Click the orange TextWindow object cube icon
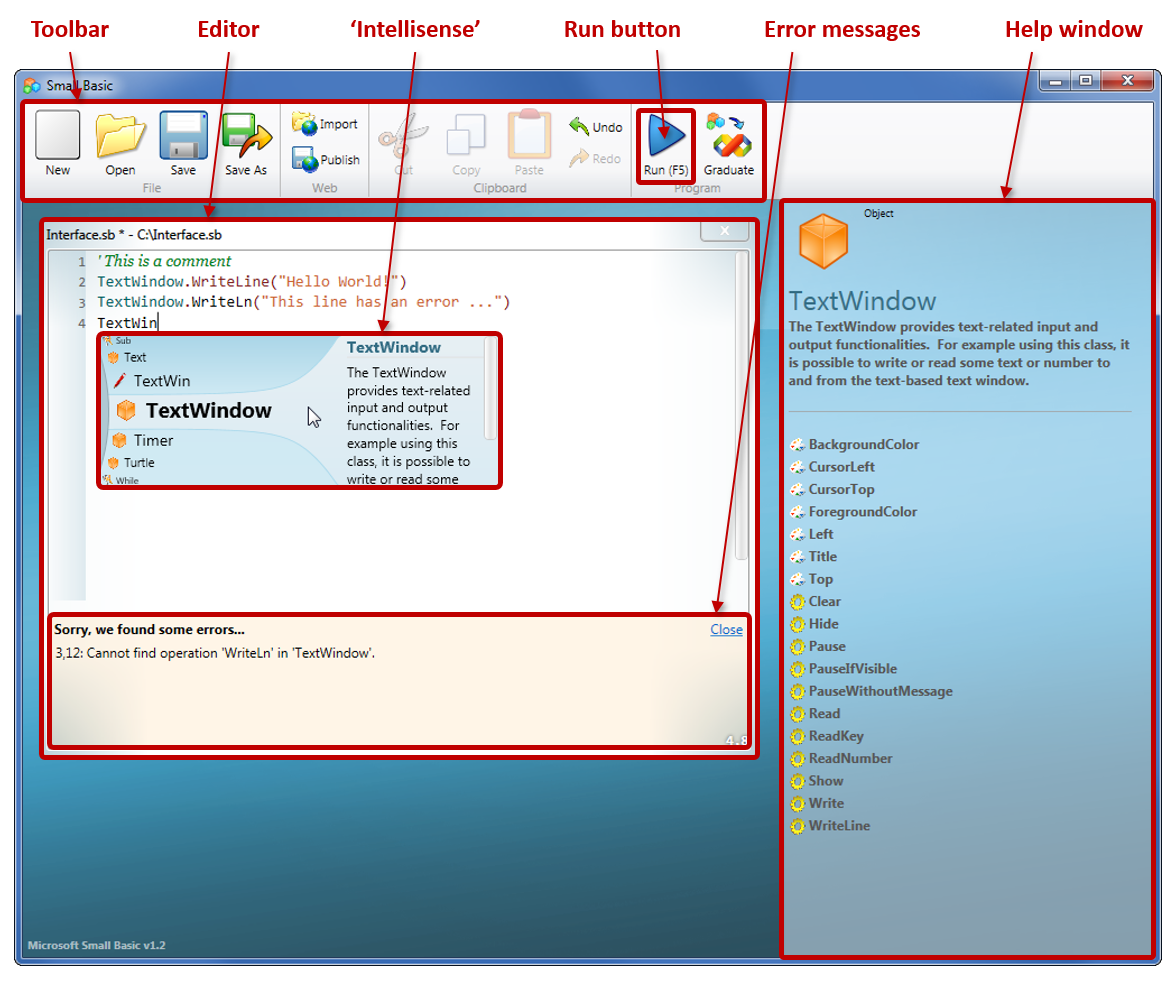The image size is (1176, 982). click(824, 241)
